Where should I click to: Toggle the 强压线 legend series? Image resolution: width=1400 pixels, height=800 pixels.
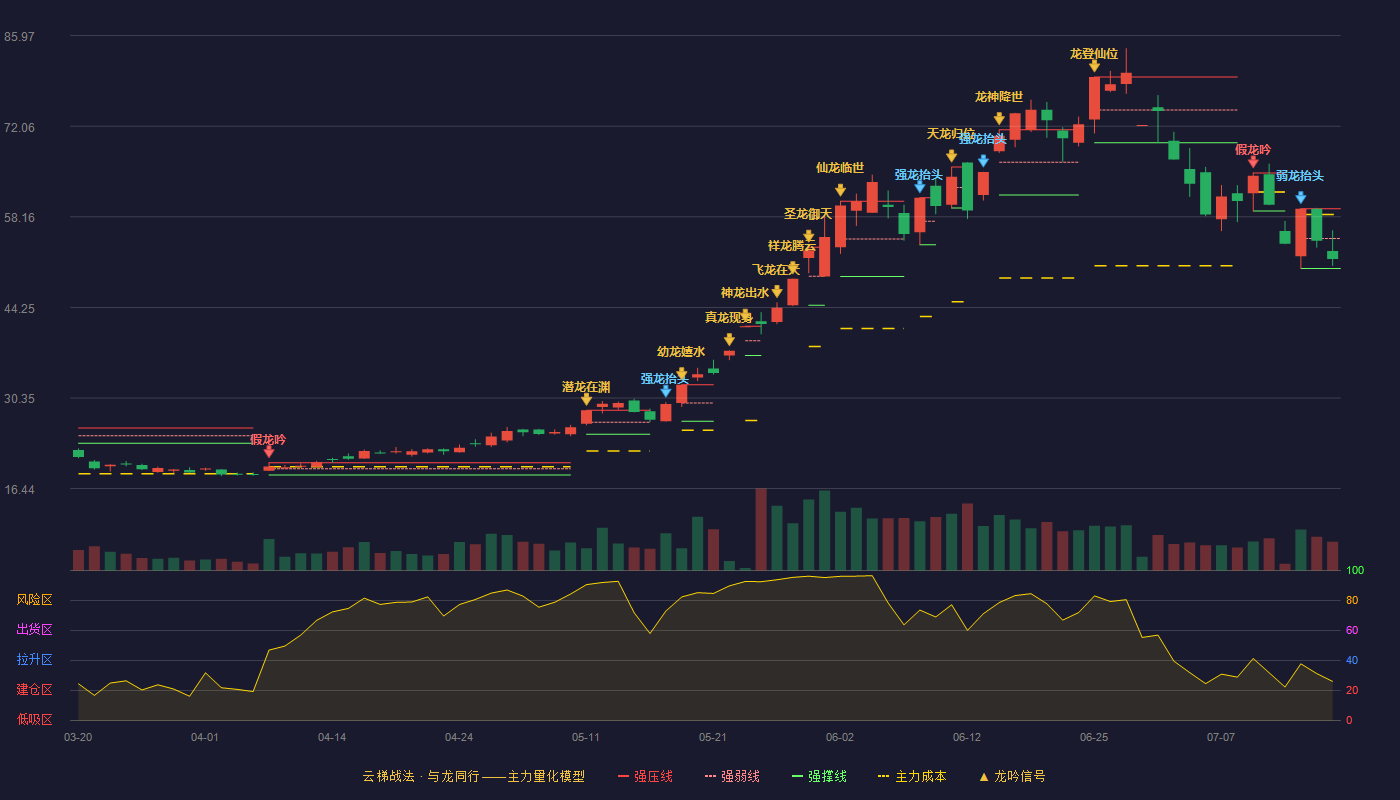pyautogui.click(x=645, y=776)
